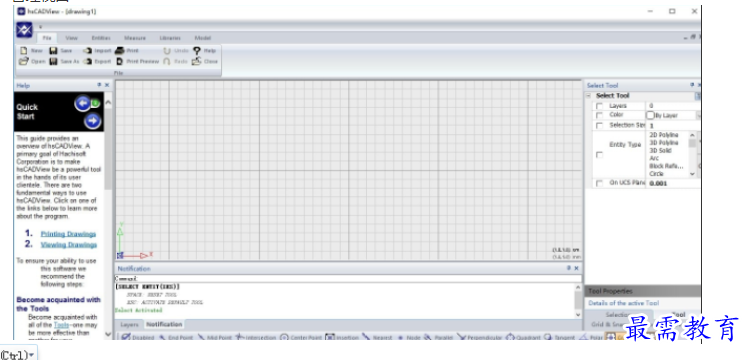
Task: Switch to the Layers bottom tab
Action: coord(129,325)
